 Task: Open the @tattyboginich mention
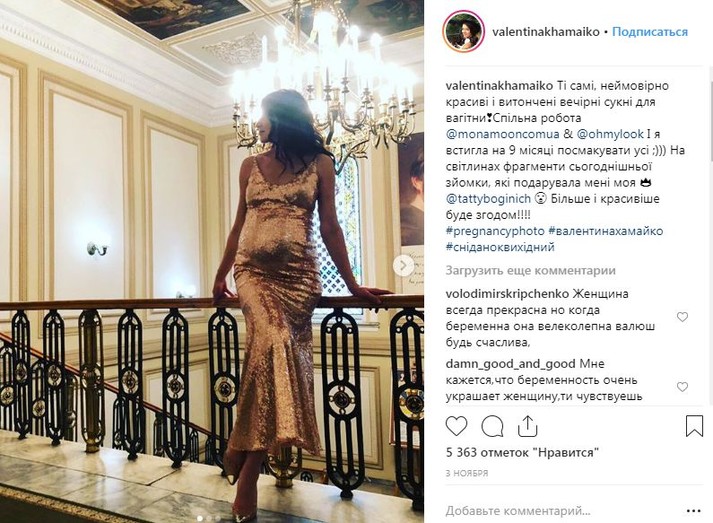(x=488, y=199)
